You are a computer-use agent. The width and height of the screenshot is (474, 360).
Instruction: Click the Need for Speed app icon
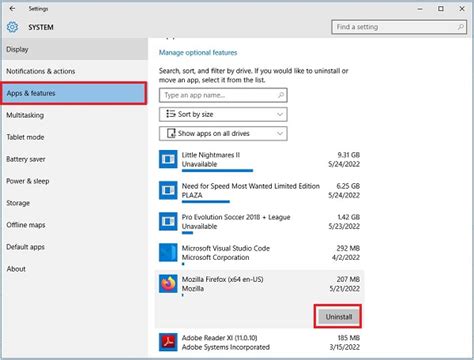(x=168, y=190)
